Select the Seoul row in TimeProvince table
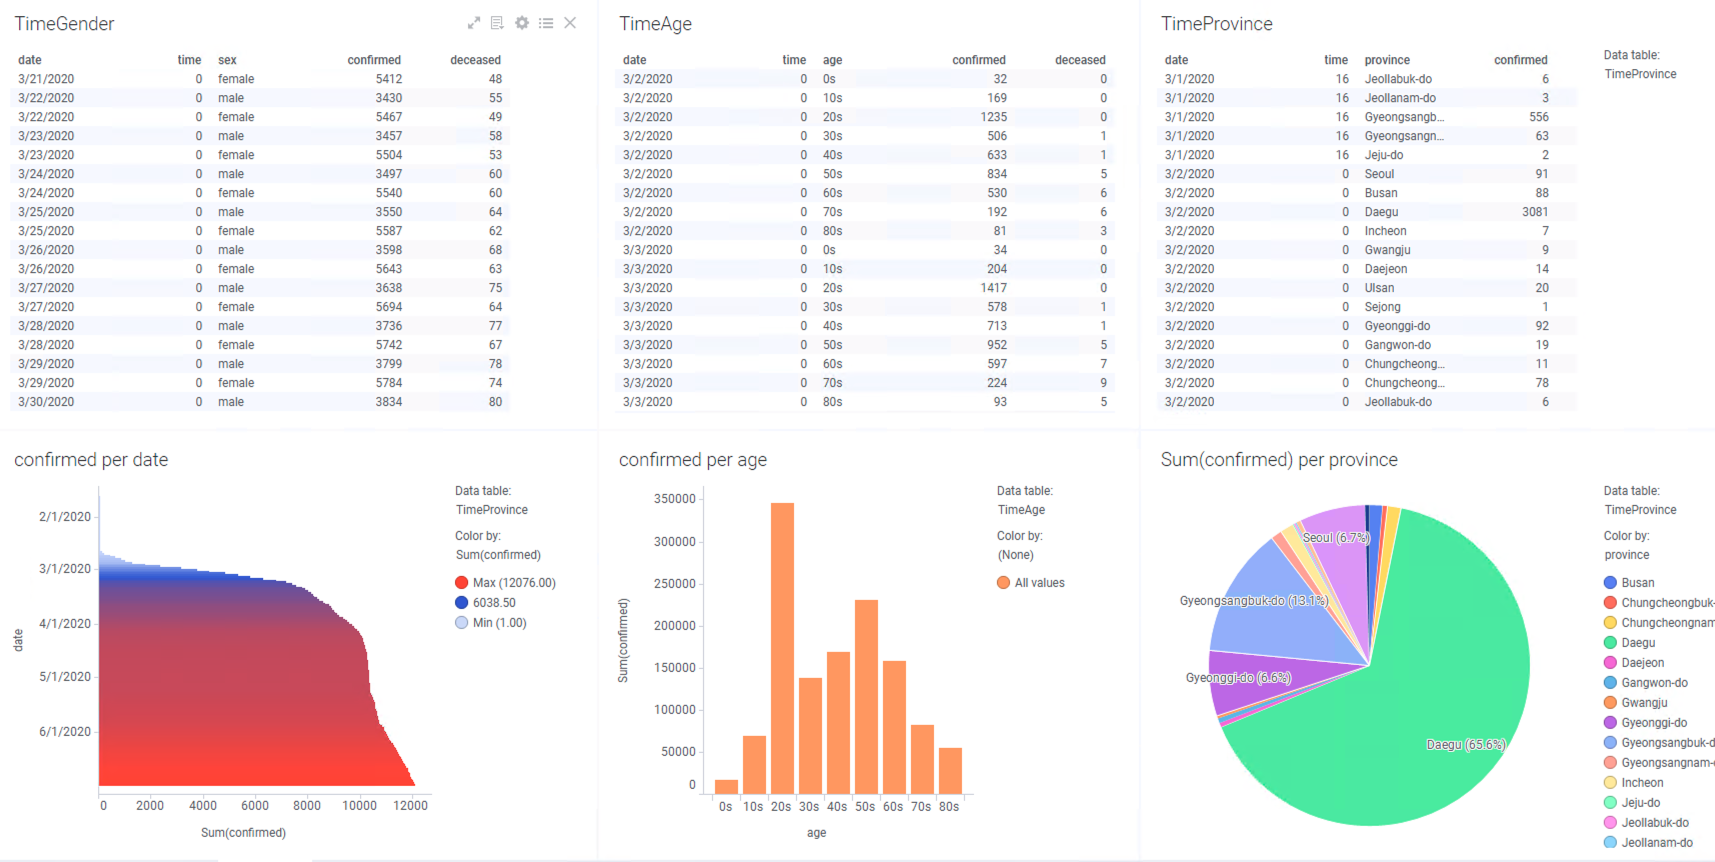Image resolution: width=1715 pixels, height=862 pixels. coord(1368,174)
